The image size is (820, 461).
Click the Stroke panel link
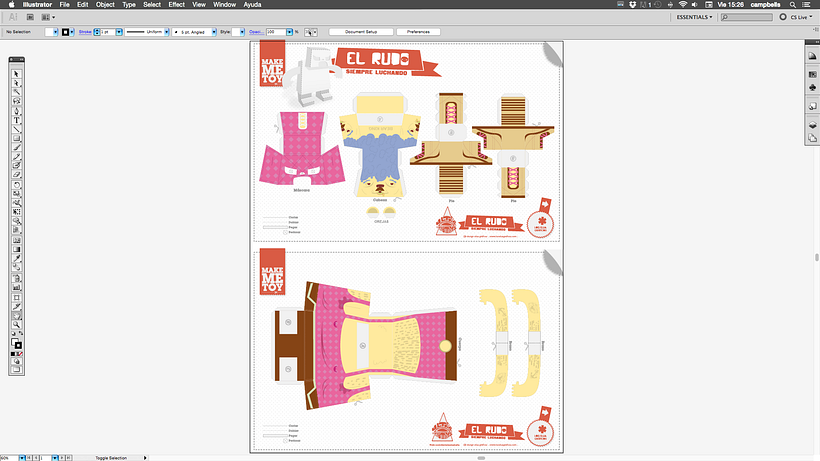85,32
